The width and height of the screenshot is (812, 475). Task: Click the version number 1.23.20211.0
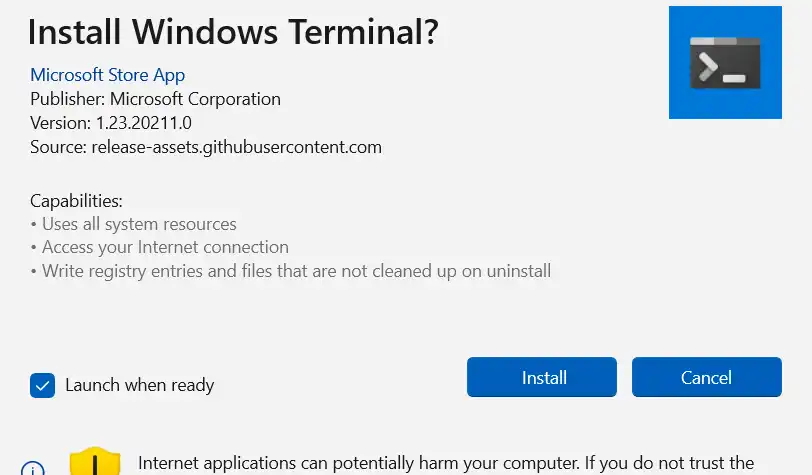(143, 123)
